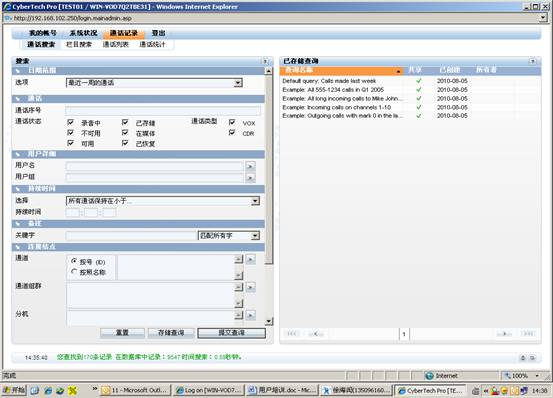Open the 用户组 browse arrow button
553x398 pixels.
pyautogui.click(x=250, y=178)
